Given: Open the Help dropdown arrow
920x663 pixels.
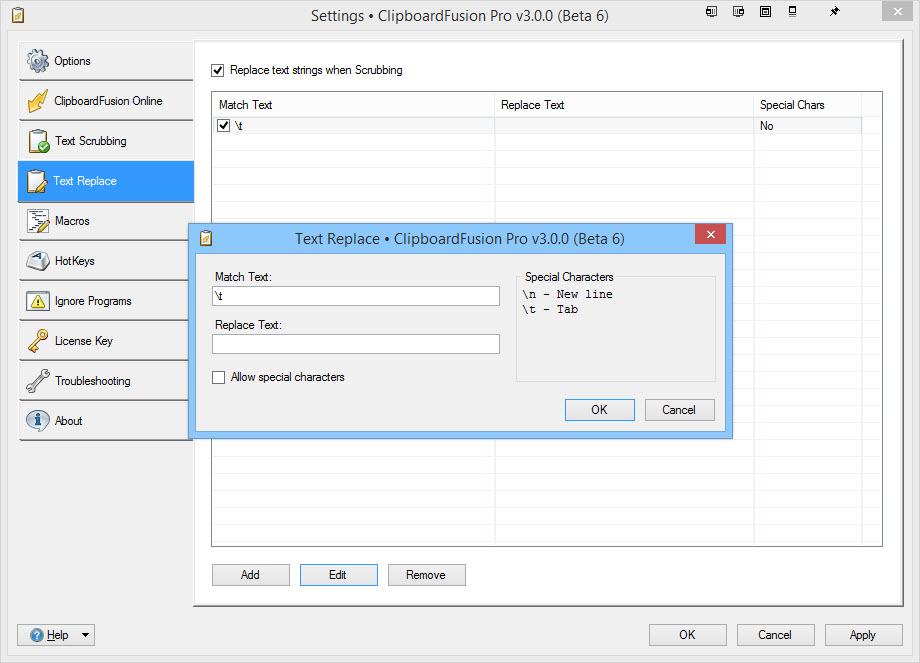Looking at the screenshot, I should [85, 635].
